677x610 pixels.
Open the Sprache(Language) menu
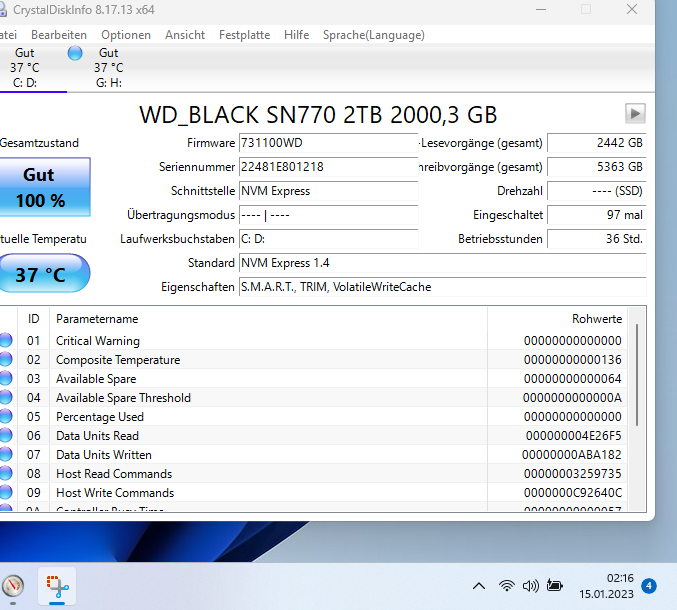tap(374, 35)
